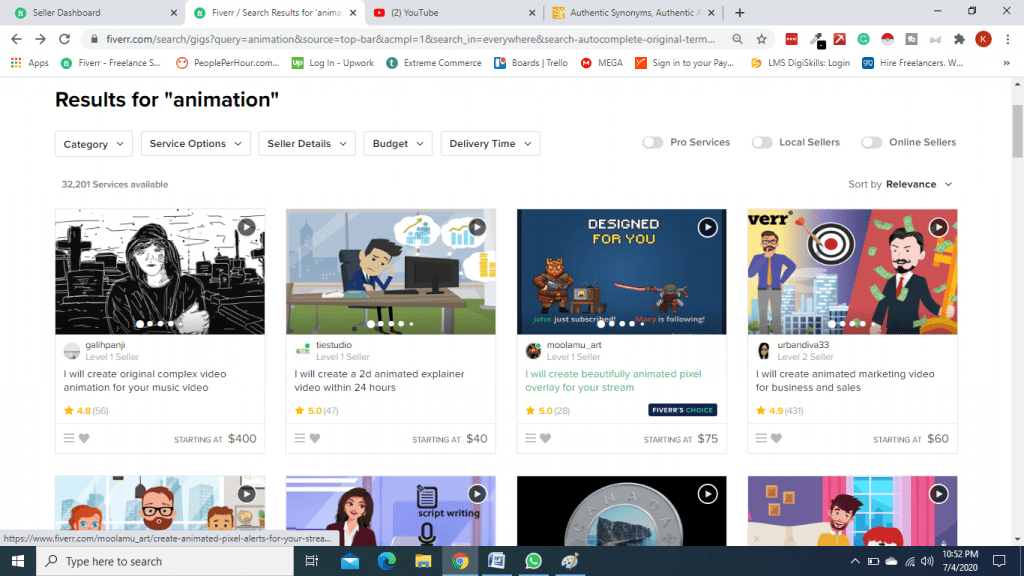Viewport: 1024px width, 576px height.
Task: Expand the Category filter dropdown
Action: (x=93, y=144)
